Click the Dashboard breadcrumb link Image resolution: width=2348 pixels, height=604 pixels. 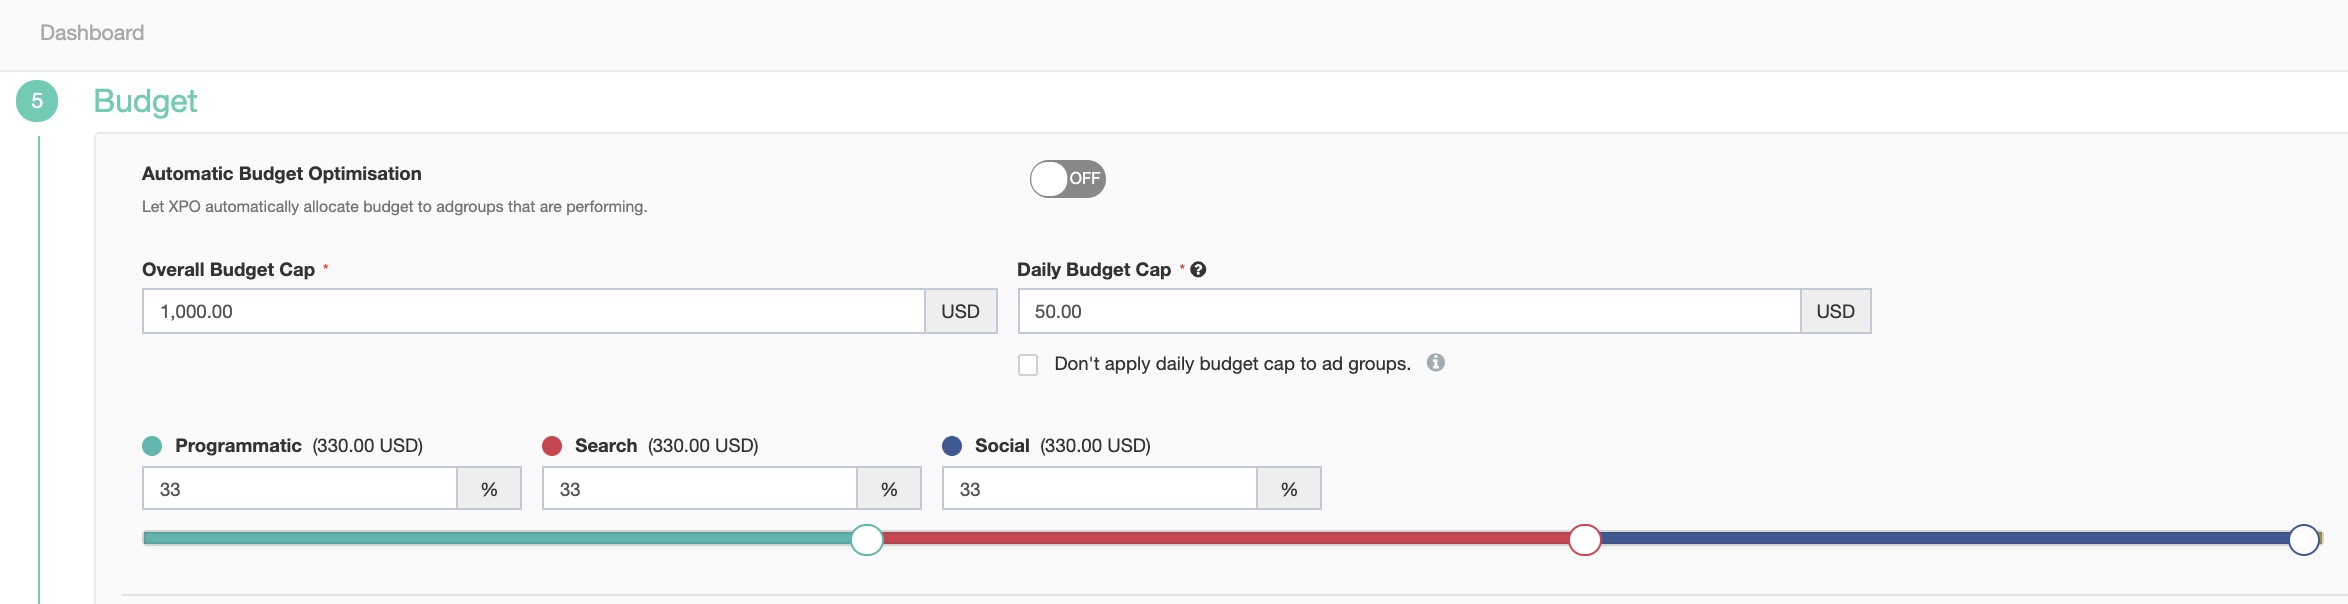(x=92, y=33)
